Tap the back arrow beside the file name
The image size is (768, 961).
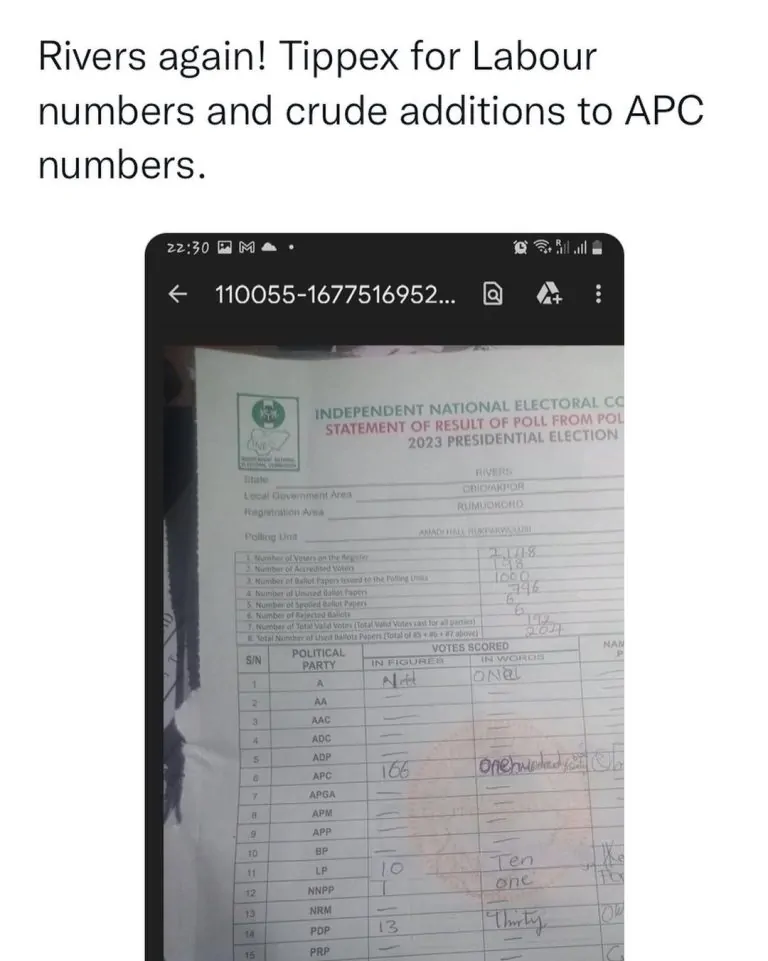coord(178,294)
